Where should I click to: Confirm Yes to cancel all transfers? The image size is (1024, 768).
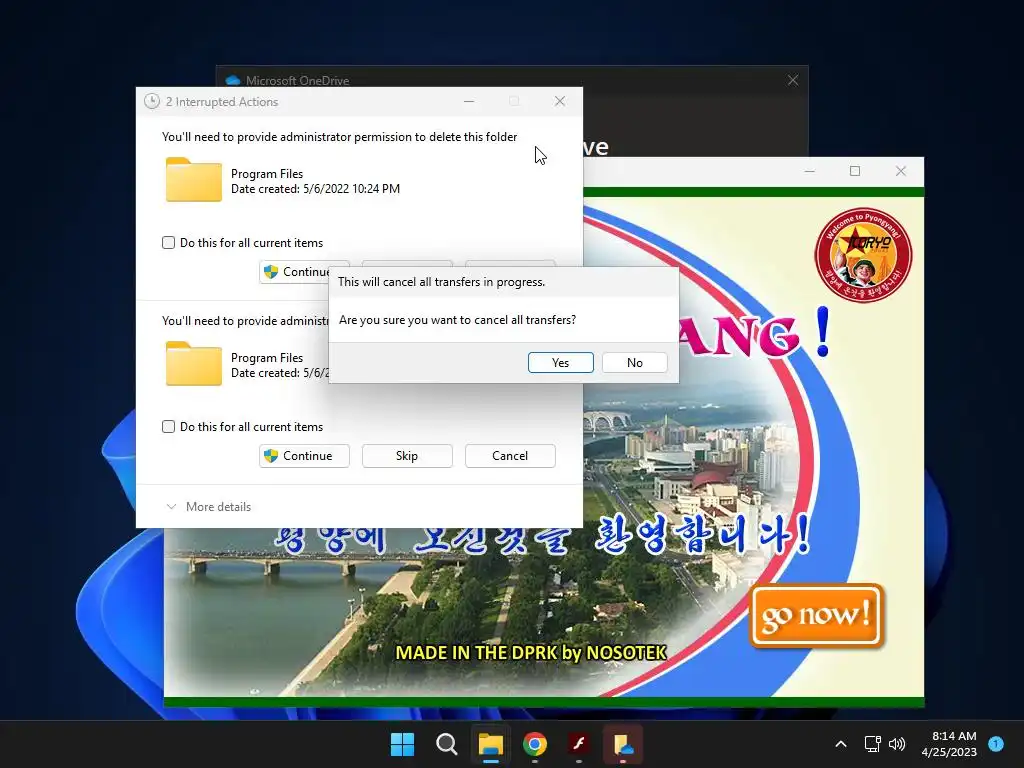click(x=560, y=362)
